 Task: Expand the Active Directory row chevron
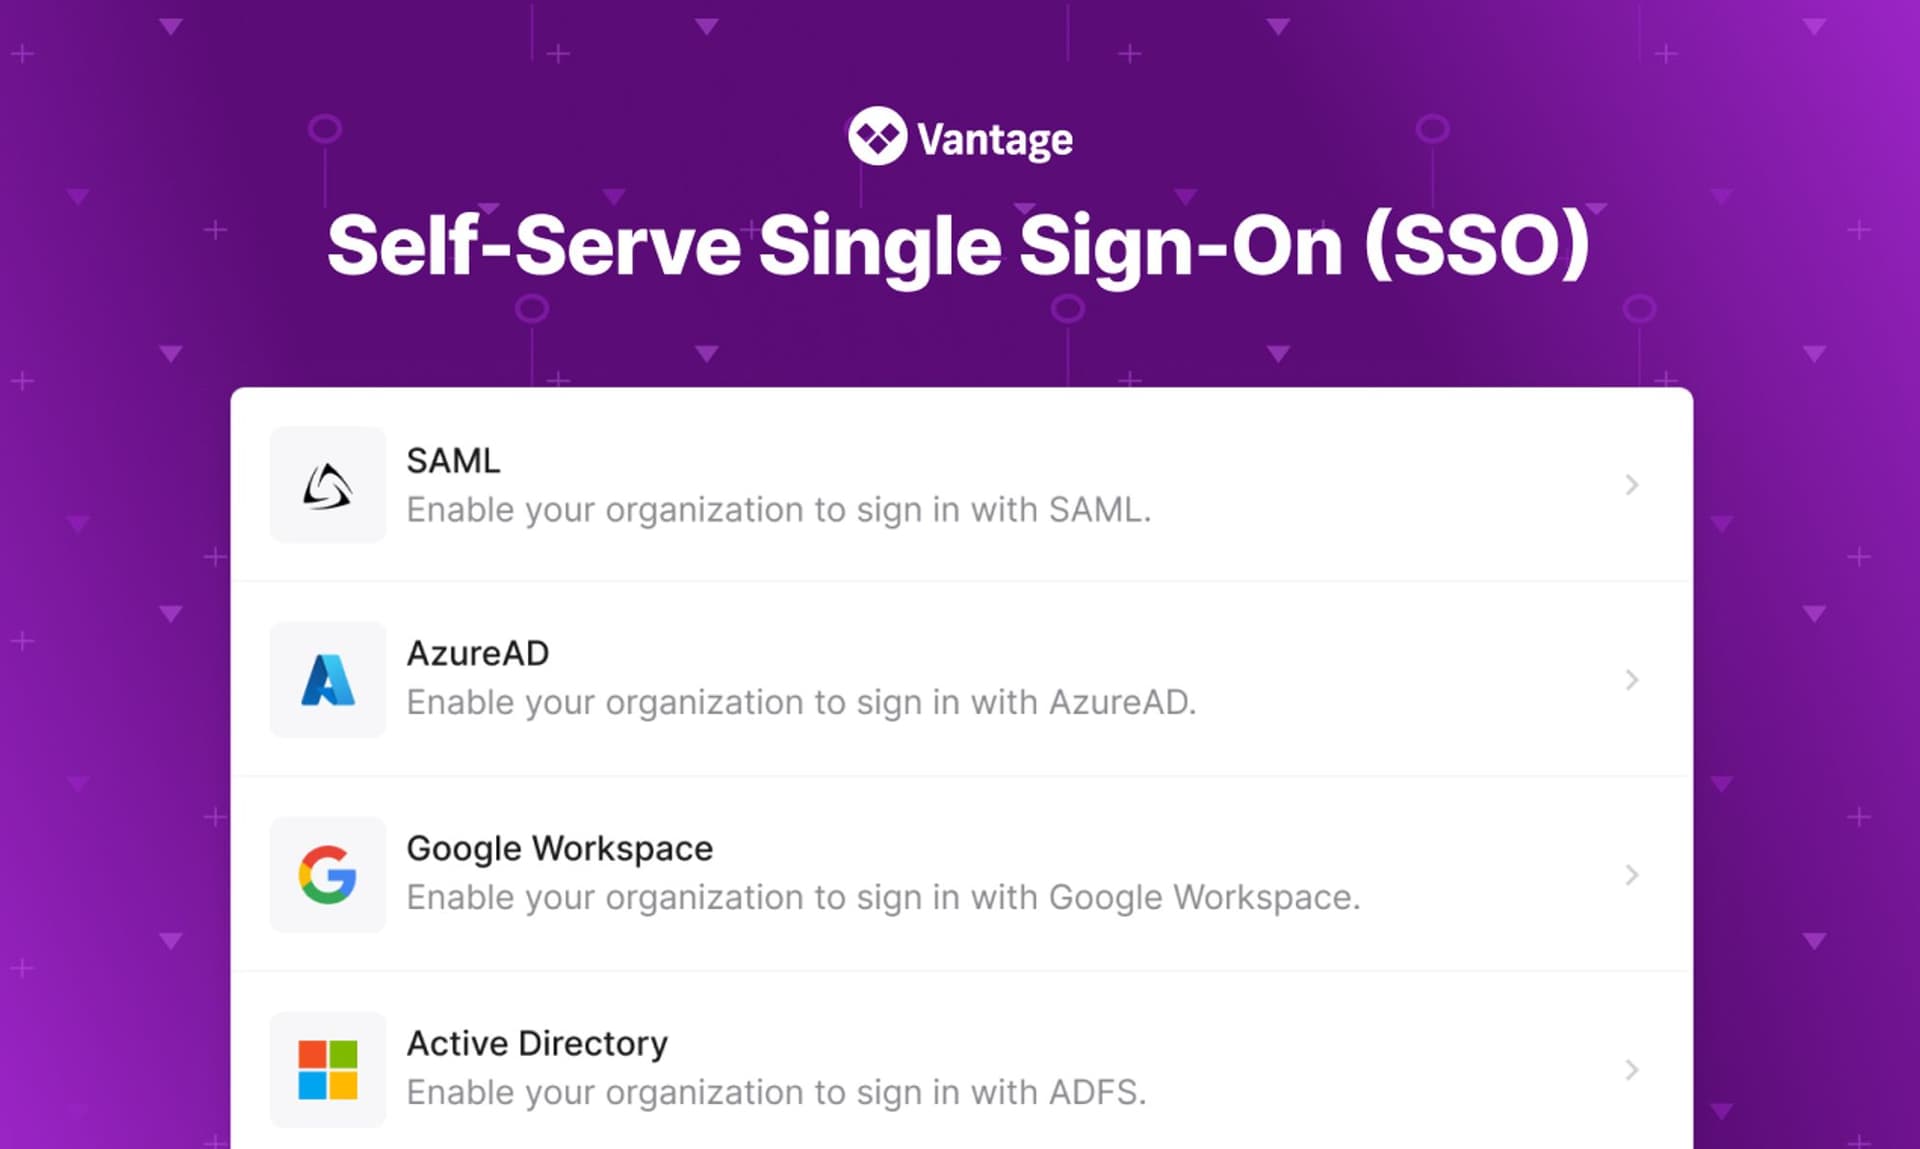(x=1632, y=1069)
